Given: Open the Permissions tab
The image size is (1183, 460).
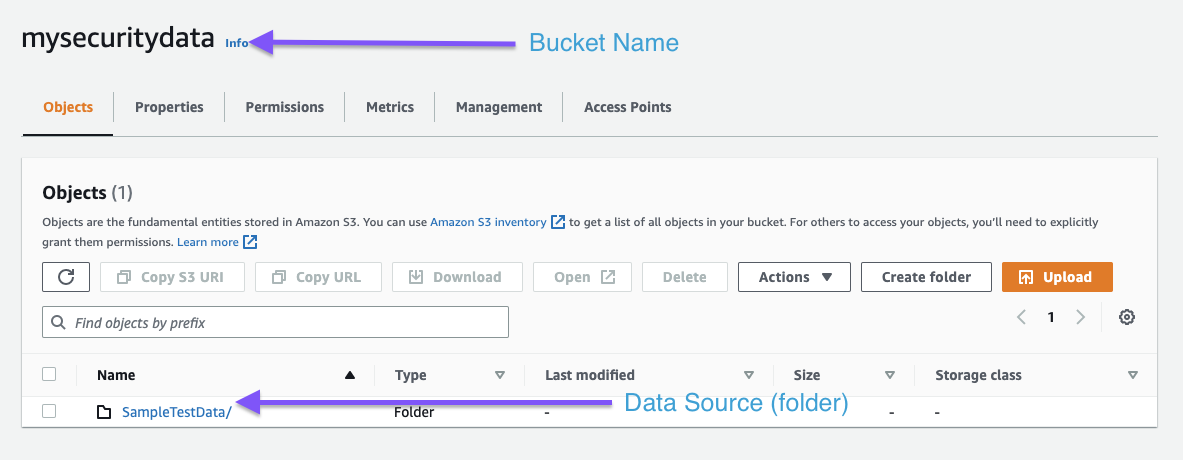Looking at the screenshot, I should tap(284, 107).
